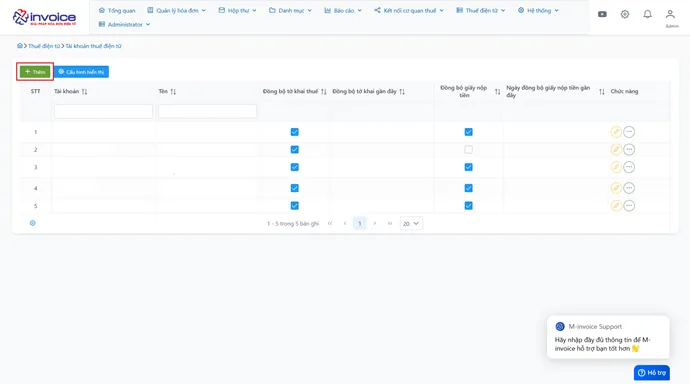Viewport: 690px width, 384px height.
Task: Enable row 2 Đồng bộ giấy nộp tiền checkbox
Action: coord(468,150)
